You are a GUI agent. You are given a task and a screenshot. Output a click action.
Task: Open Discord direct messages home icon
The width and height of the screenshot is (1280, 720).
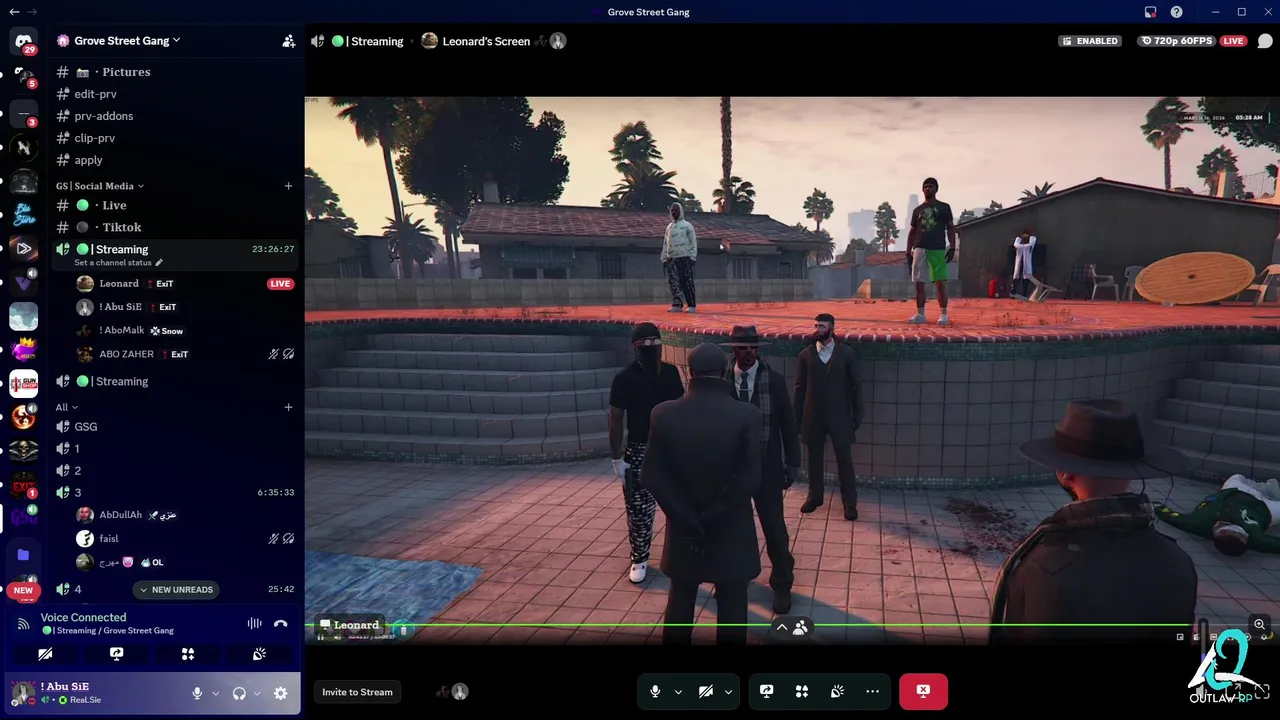(23, 41)
